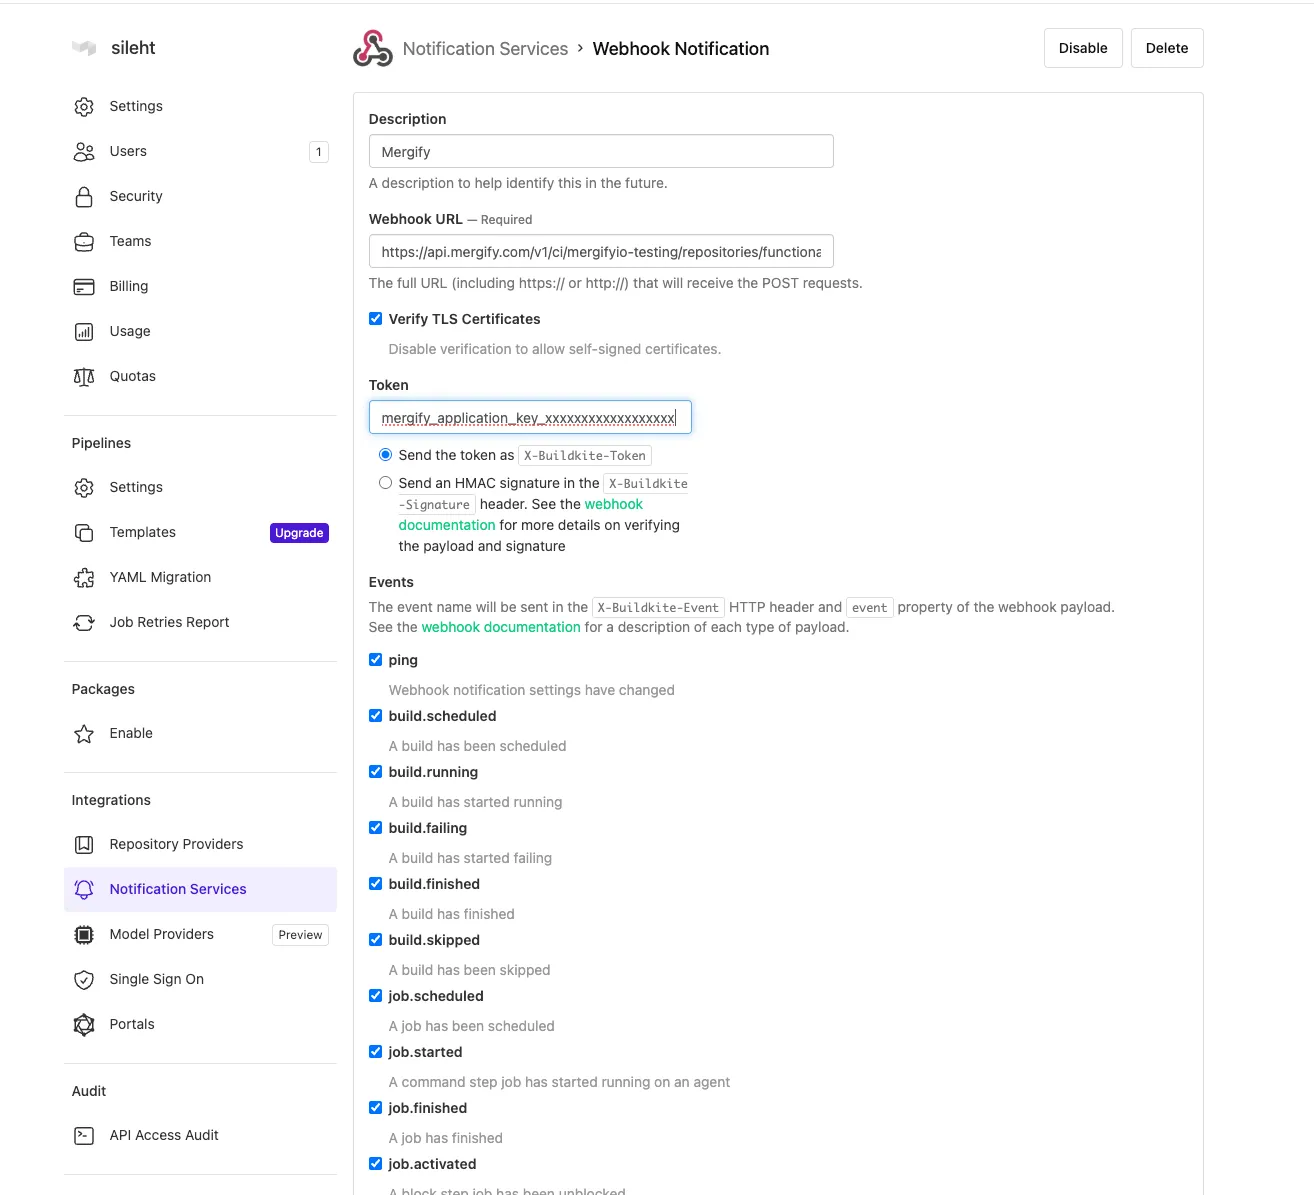1314x1195 pixels.
Task: Uncheck Verify TLS Certificates
Action: [x=376, y=318]
